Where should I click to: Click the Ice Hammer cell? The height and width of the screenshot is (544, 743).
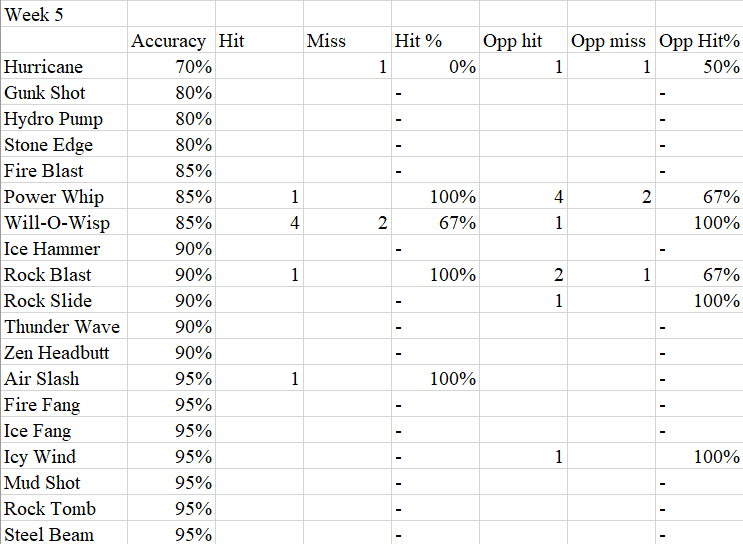coord(64,249)
